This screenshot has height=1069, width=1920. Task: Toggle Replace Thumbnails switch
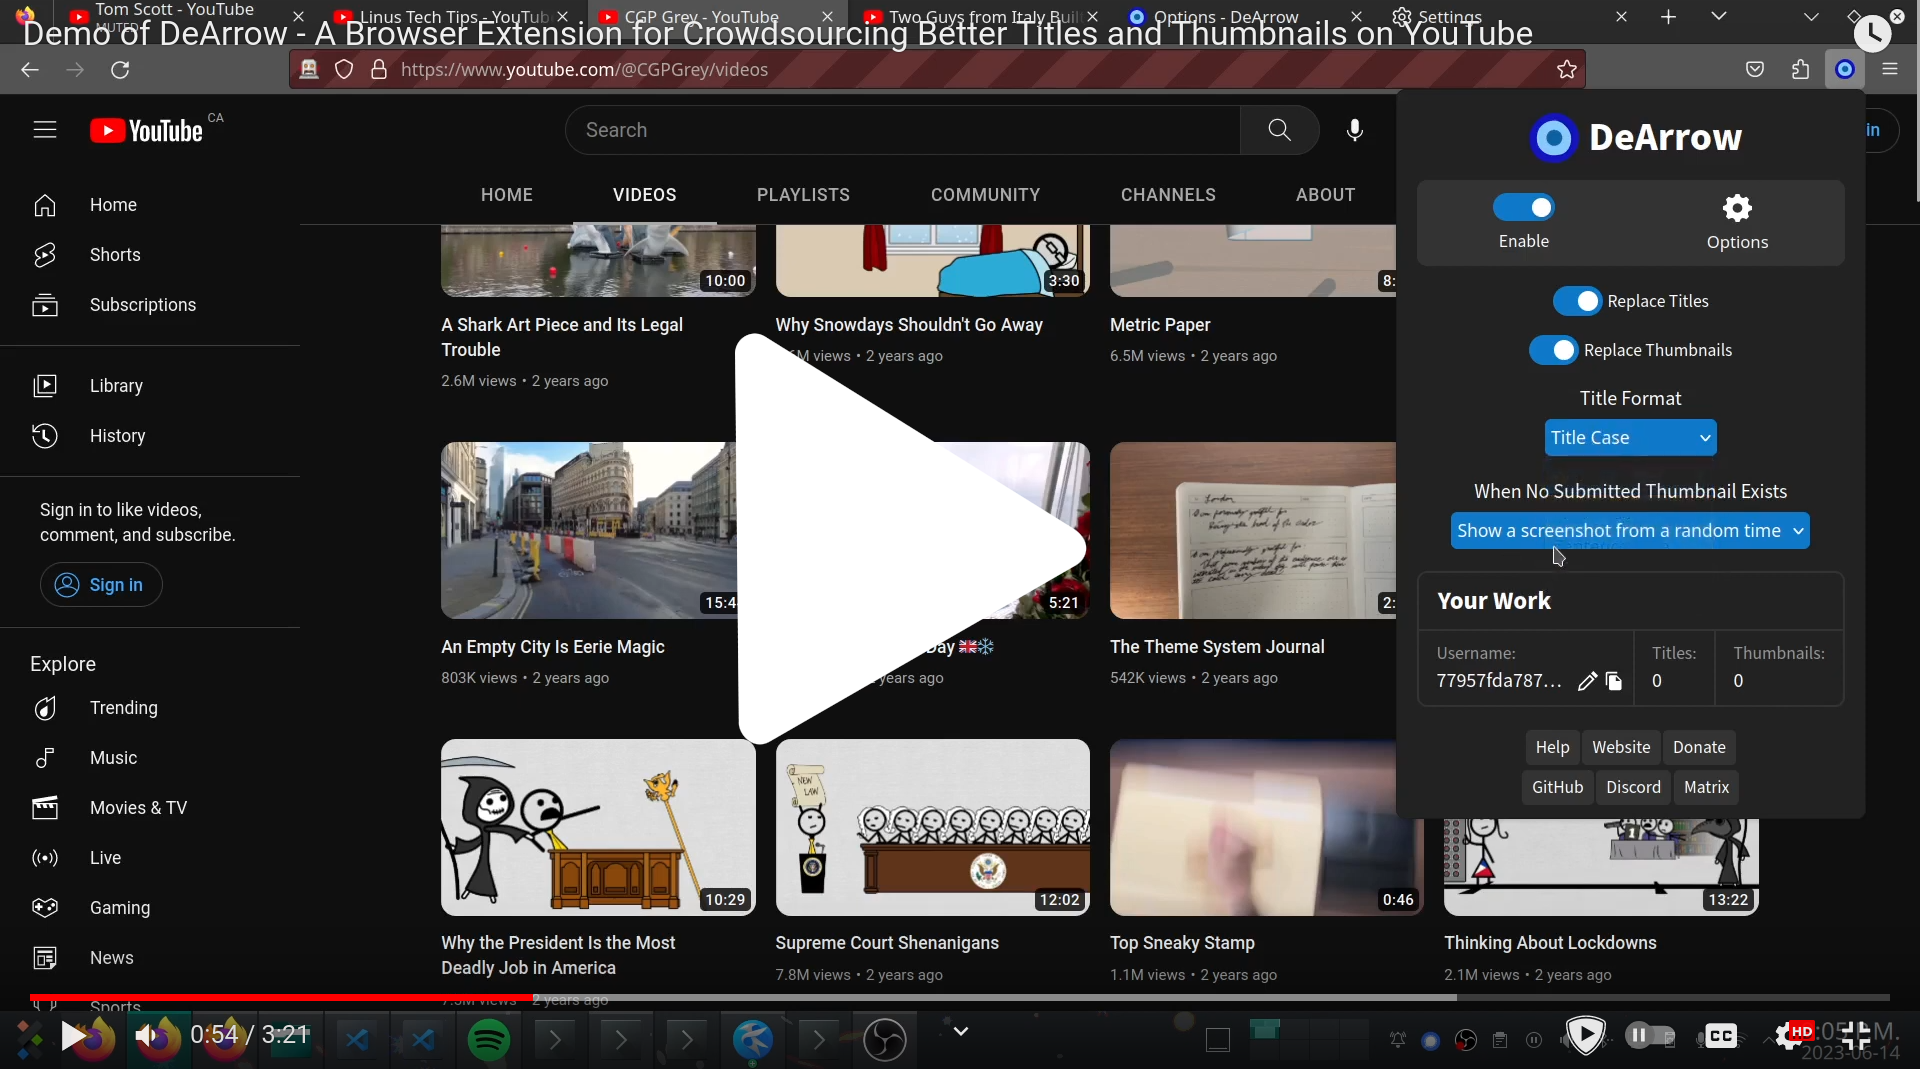(1553, 350)
